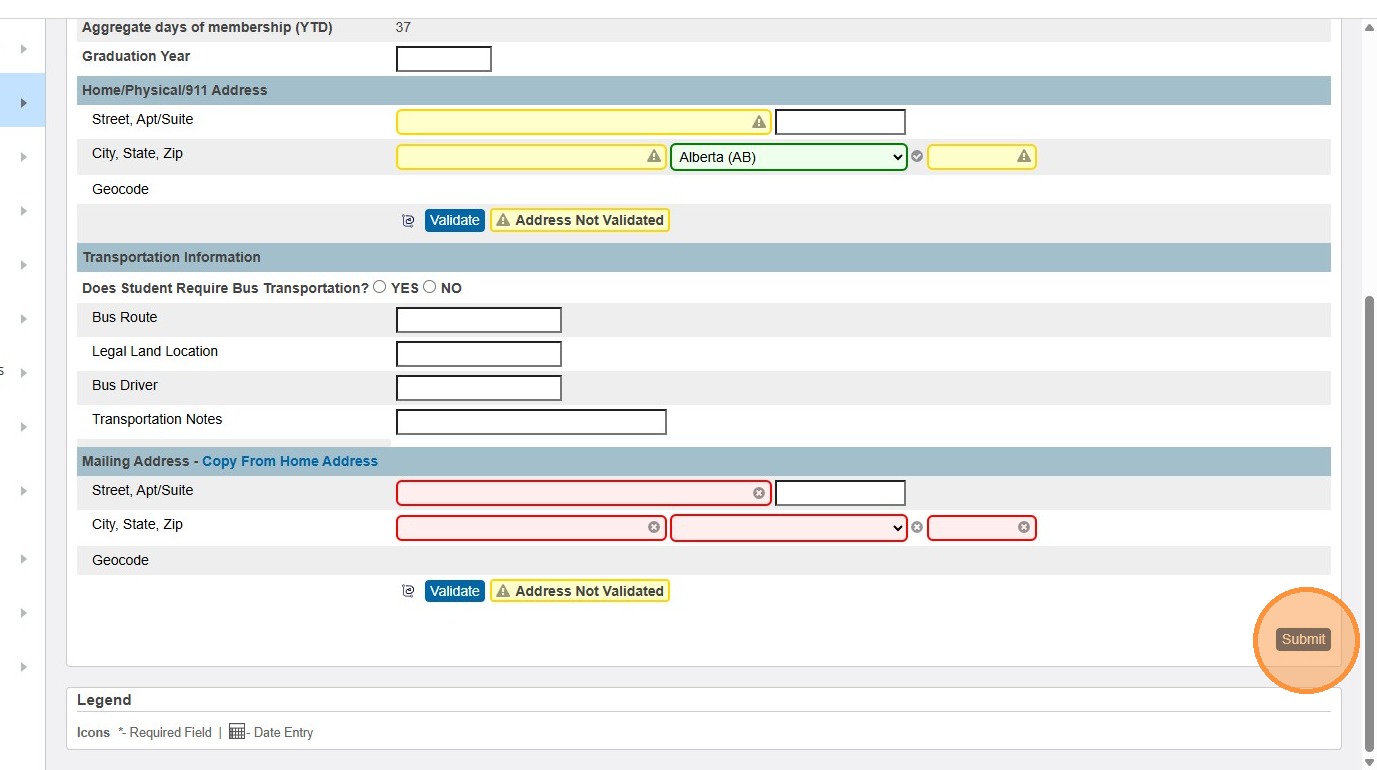
Task: Click the check icon beside Alberta (AB) dropdown
Action: pyautogui.click(x=917, y=157)
